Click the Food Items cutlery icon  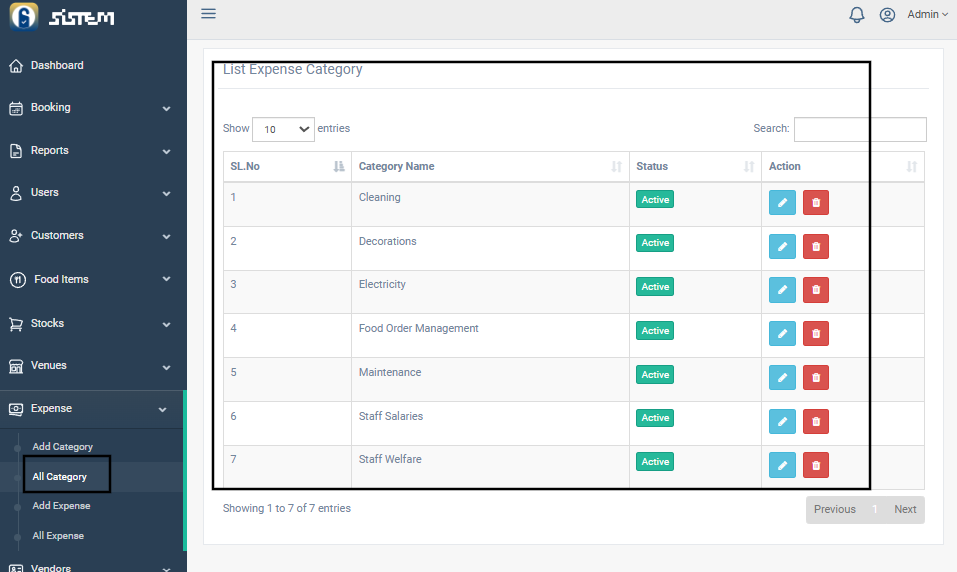click(18, 280)
